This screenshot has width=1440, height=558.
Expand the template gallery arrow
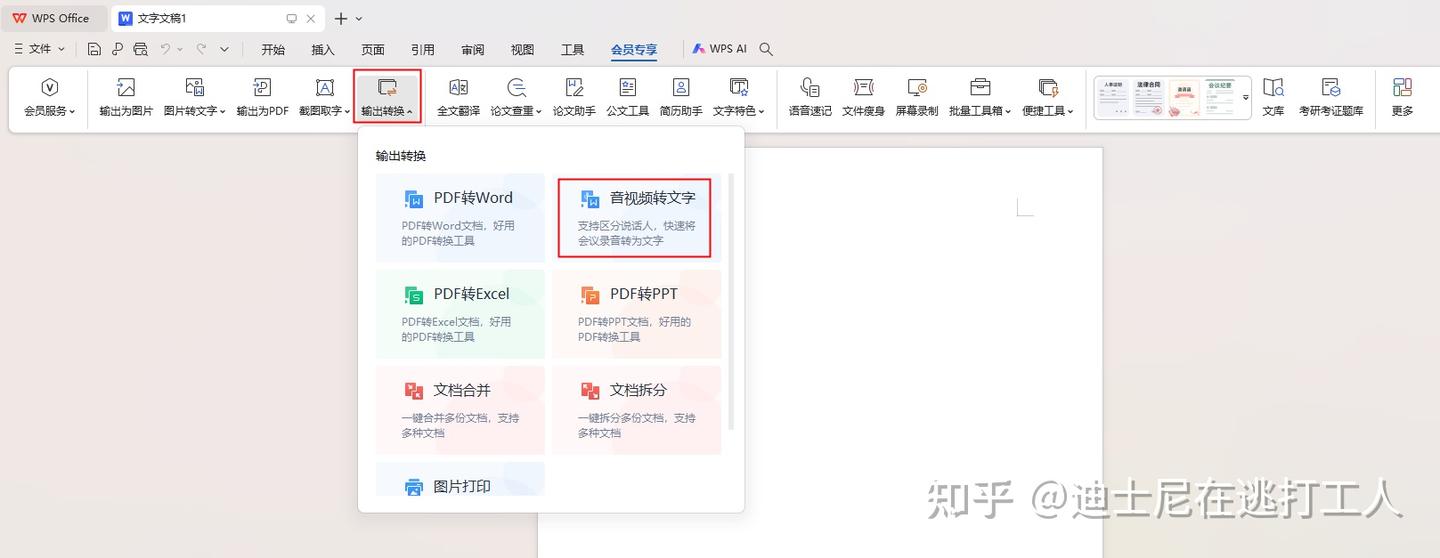click(x=1246, y=97)
